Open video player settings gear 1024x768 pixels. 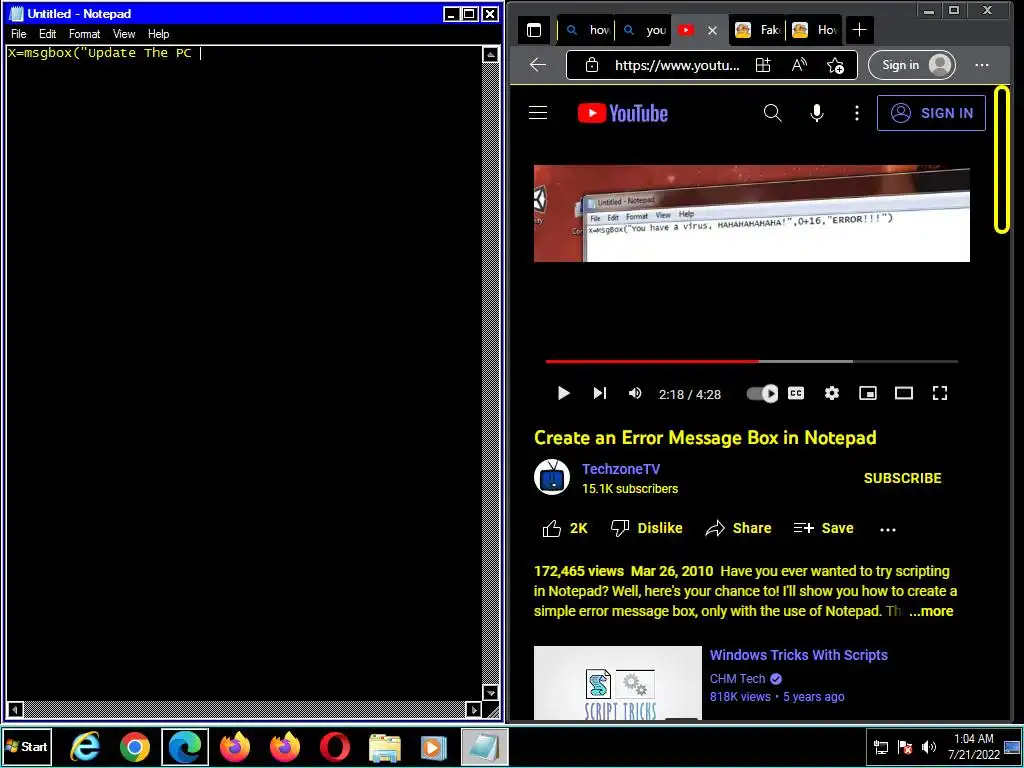click(x=831, y=393)
